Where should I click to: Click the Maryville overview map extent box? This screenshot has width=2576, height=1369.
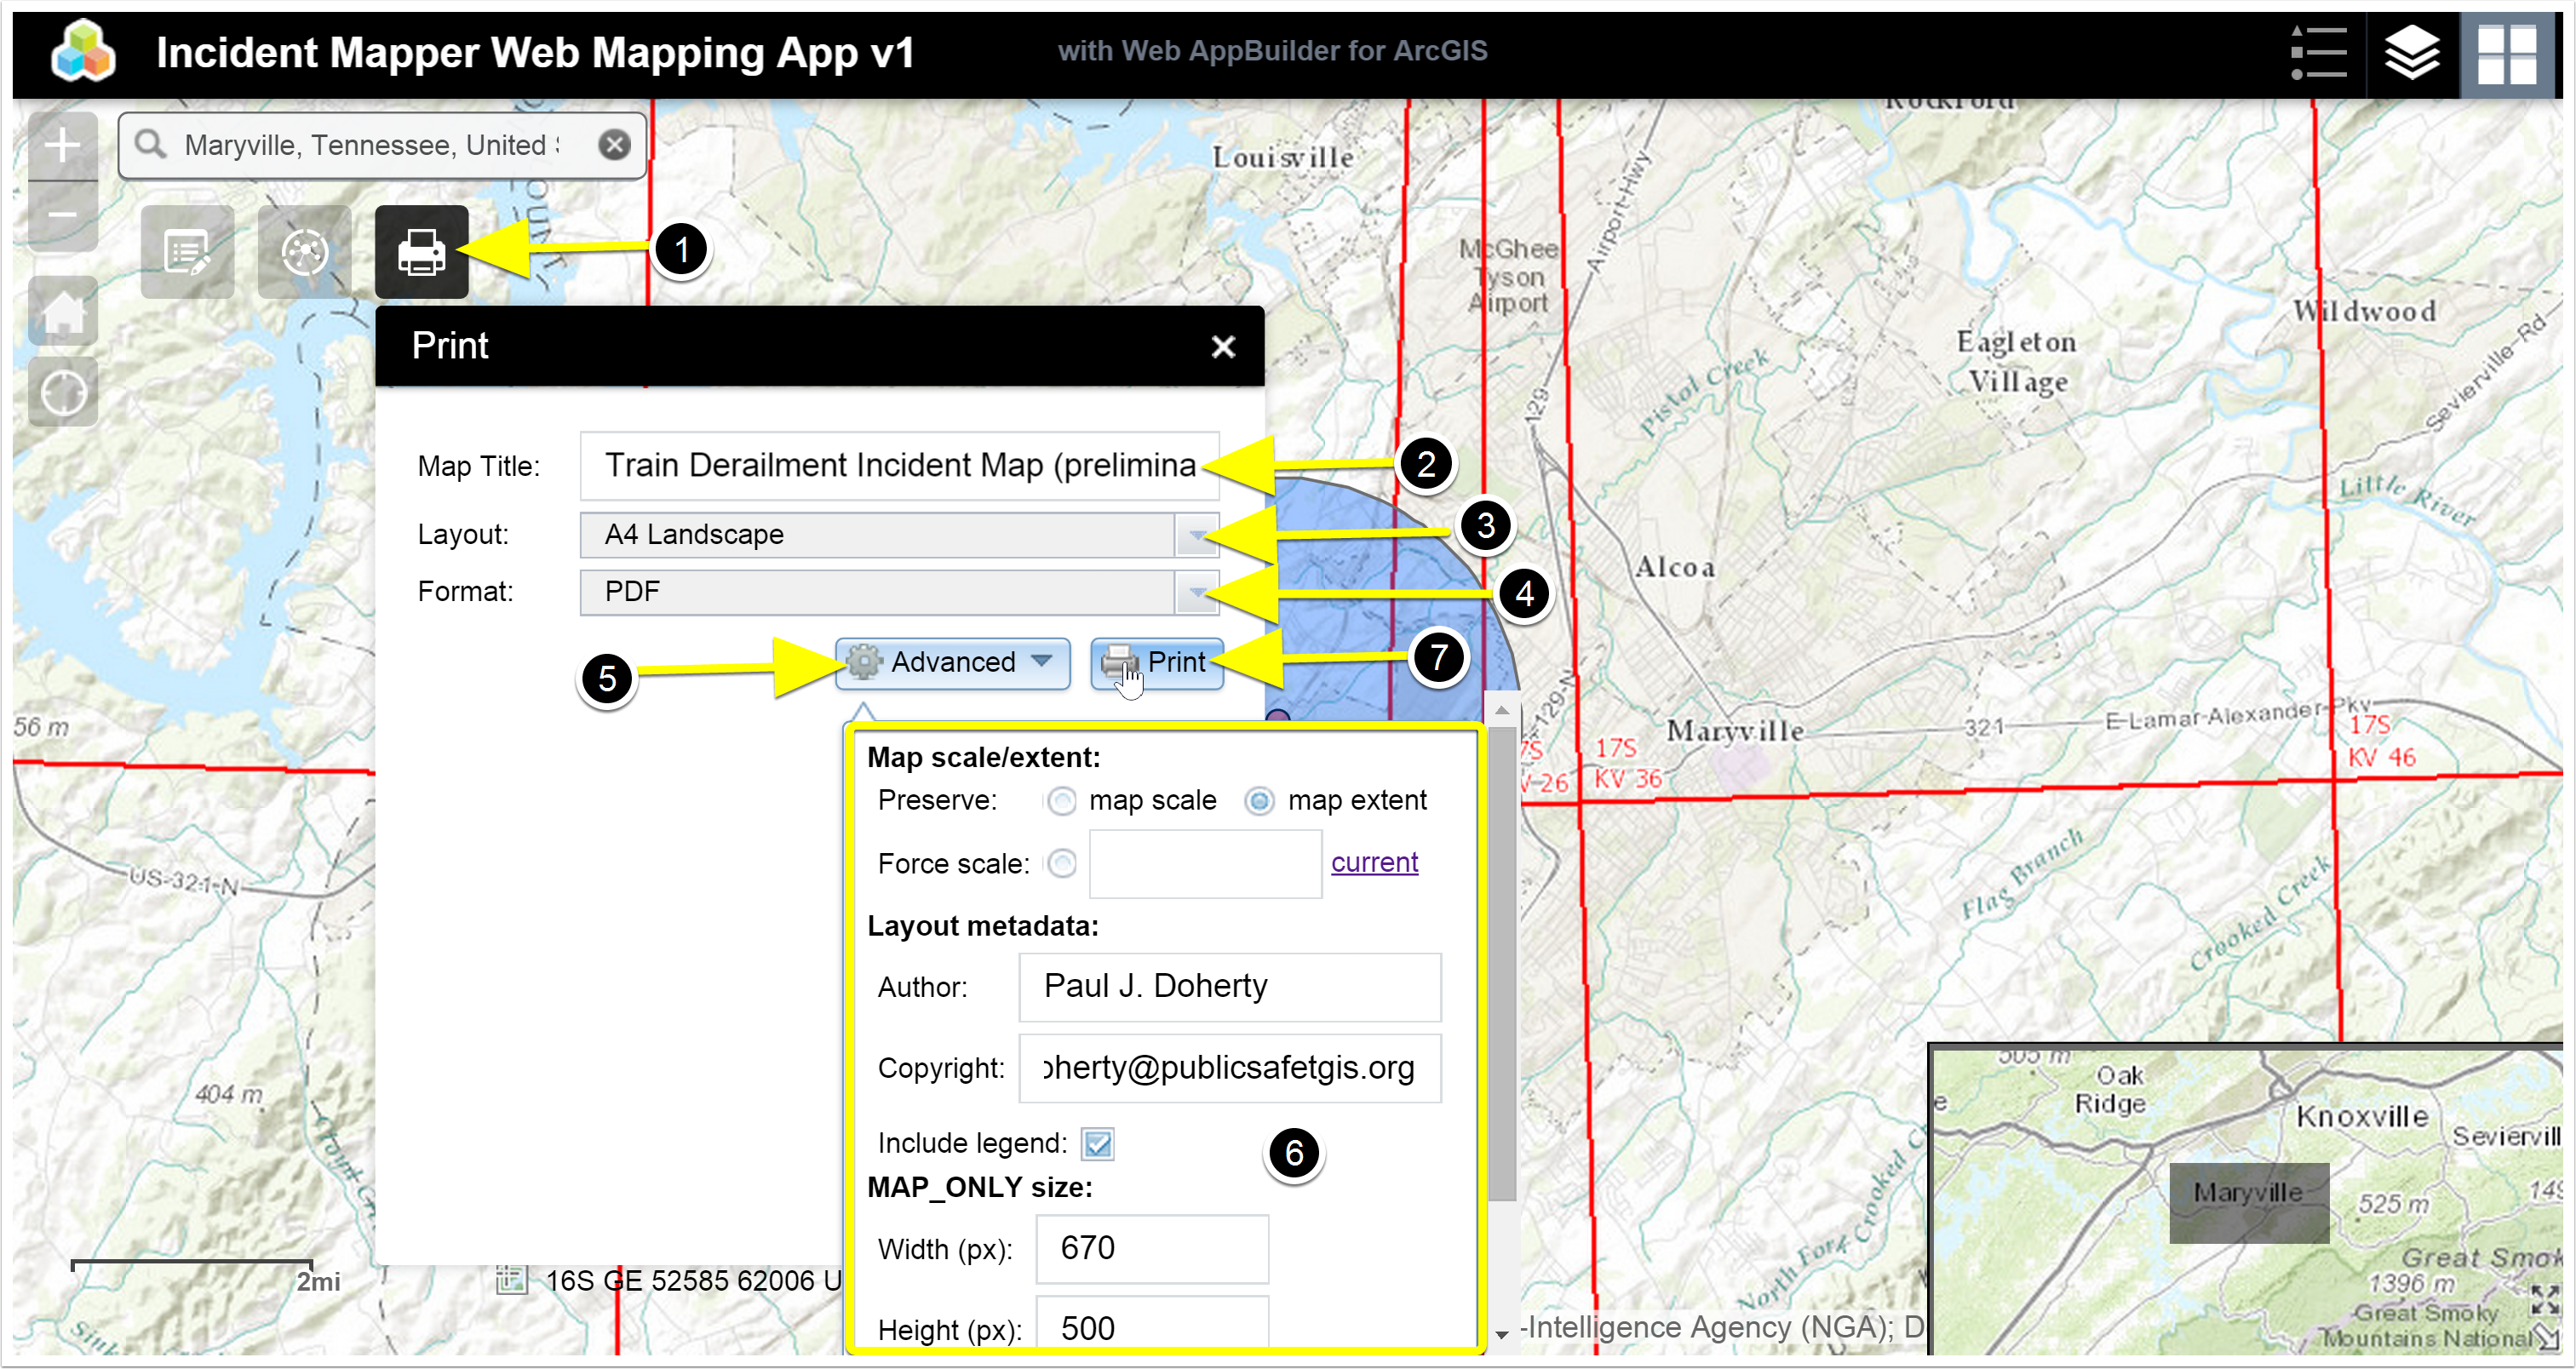[2249, 1203]
